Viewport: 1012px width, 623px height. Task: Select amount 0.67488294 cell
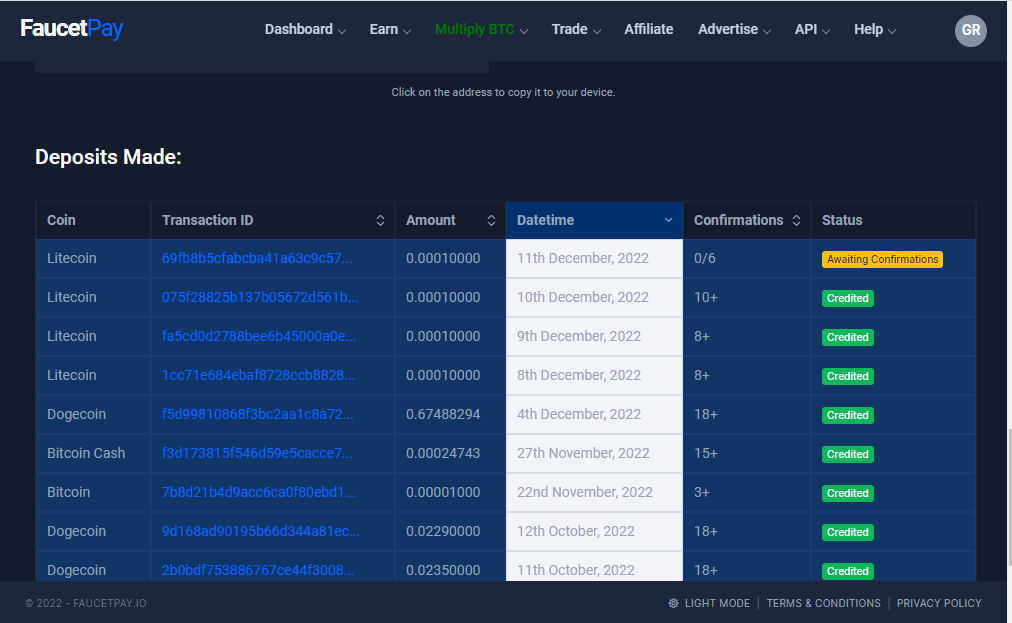(450, 414)
